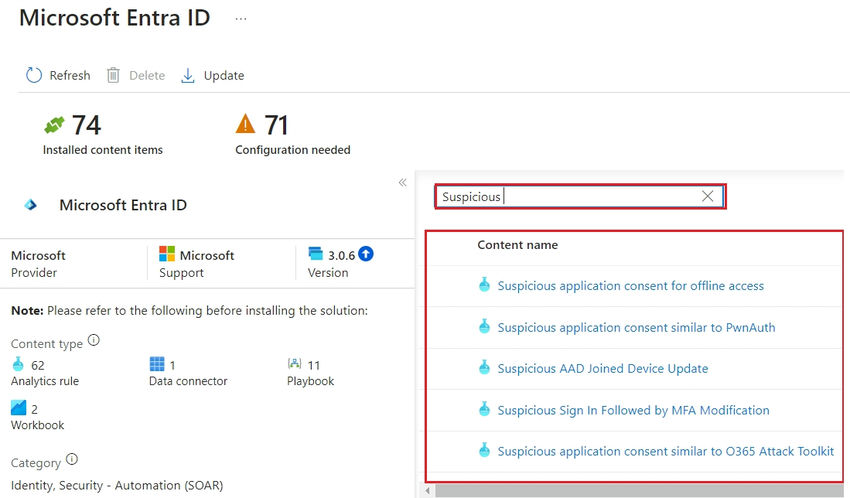The width and height of the screenshot is (850, 498).
Task: Click the Category info icon
Action: point(71,461)
